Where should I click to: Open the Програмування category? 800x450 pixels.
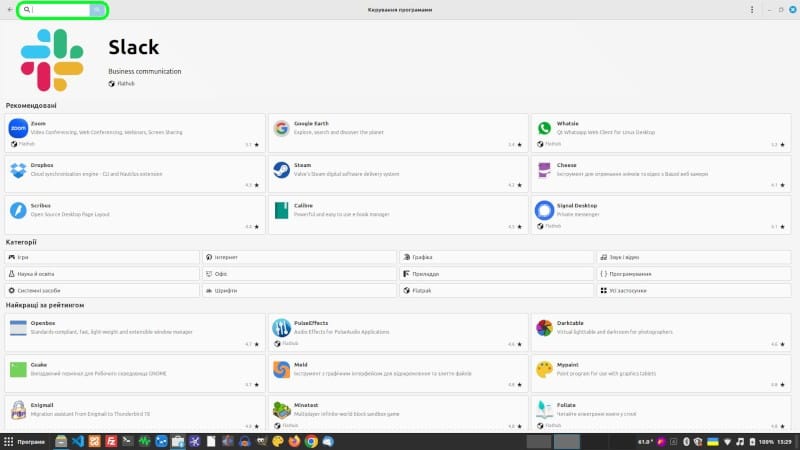[694, 274]
